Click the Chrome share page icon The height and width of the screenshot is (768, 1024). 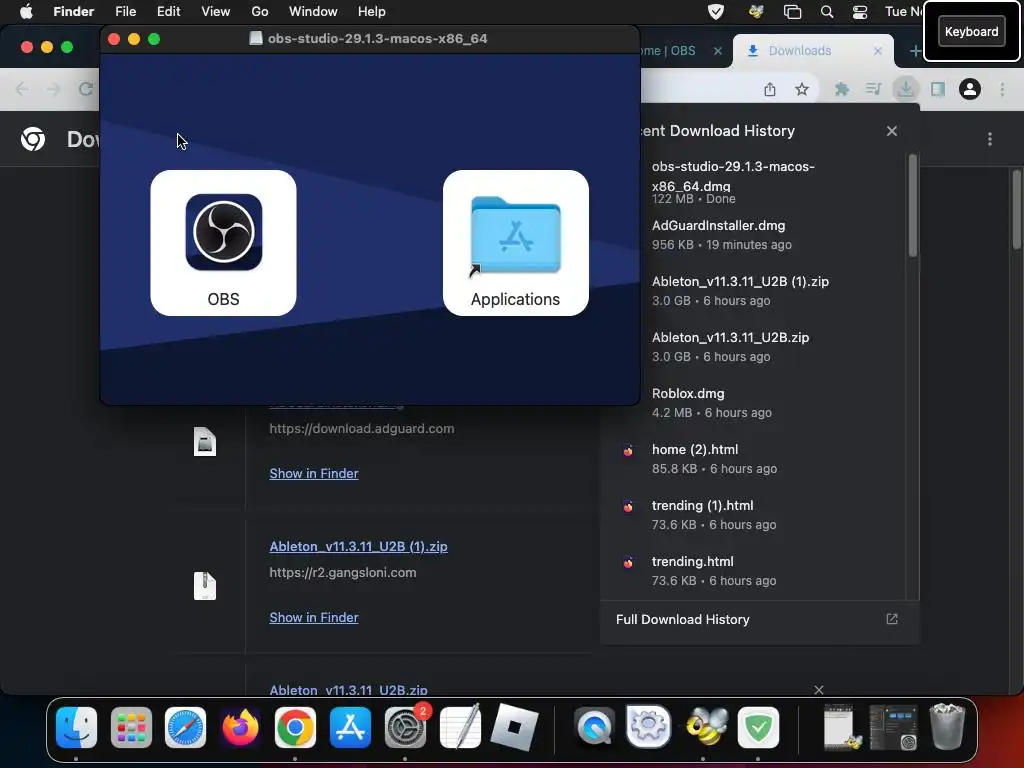point(770,89)
